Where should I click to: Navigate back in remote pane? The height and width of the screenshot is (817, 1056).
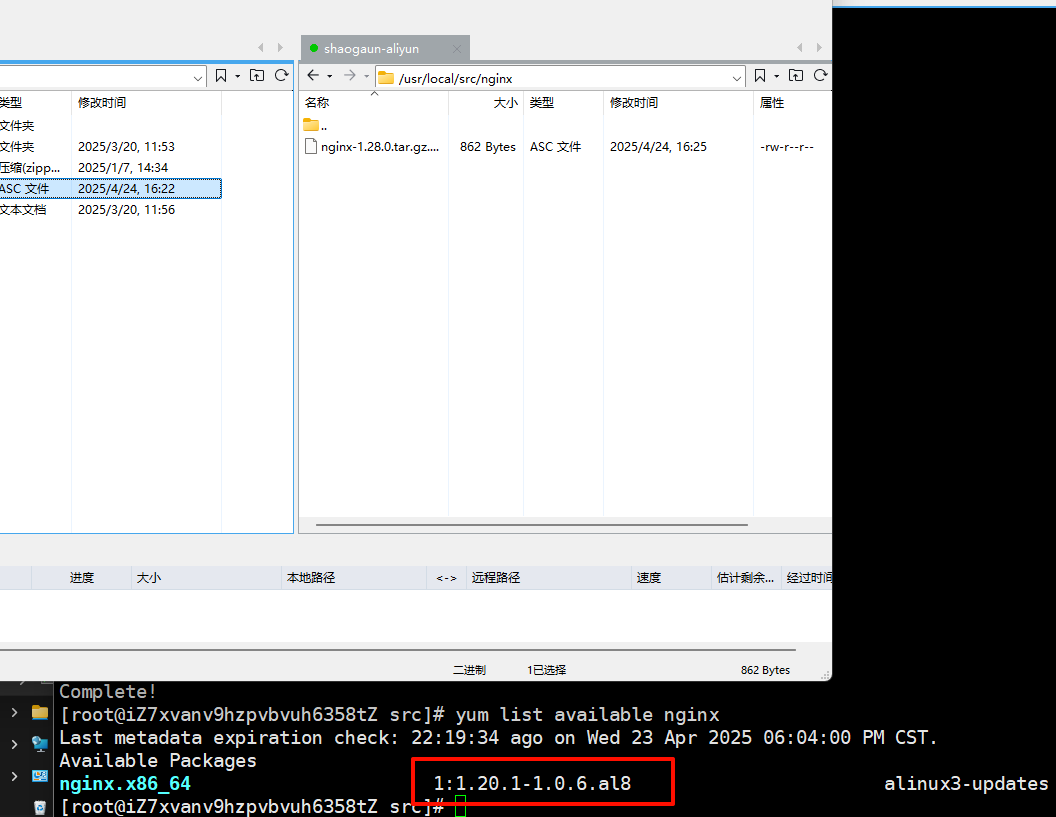pos(313,75)
